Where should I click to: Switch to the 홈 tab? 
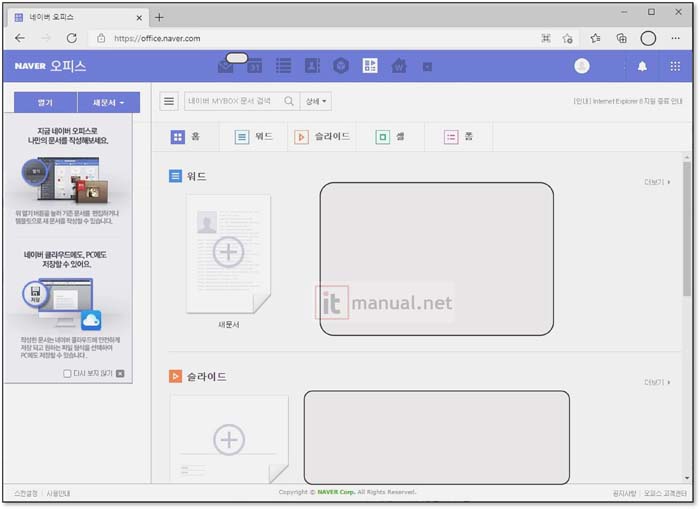pyautogui.click(x=185, y=137)
